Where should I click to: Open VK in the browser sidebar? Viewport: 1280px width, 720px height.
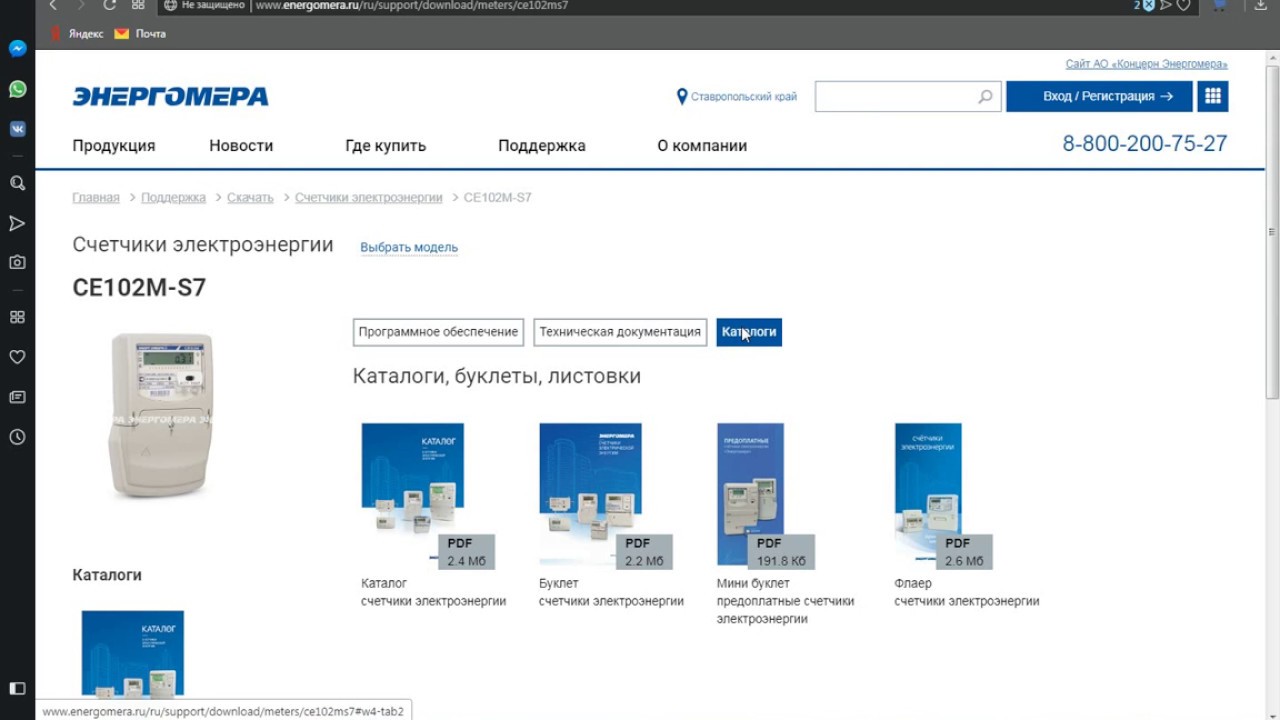17,129
